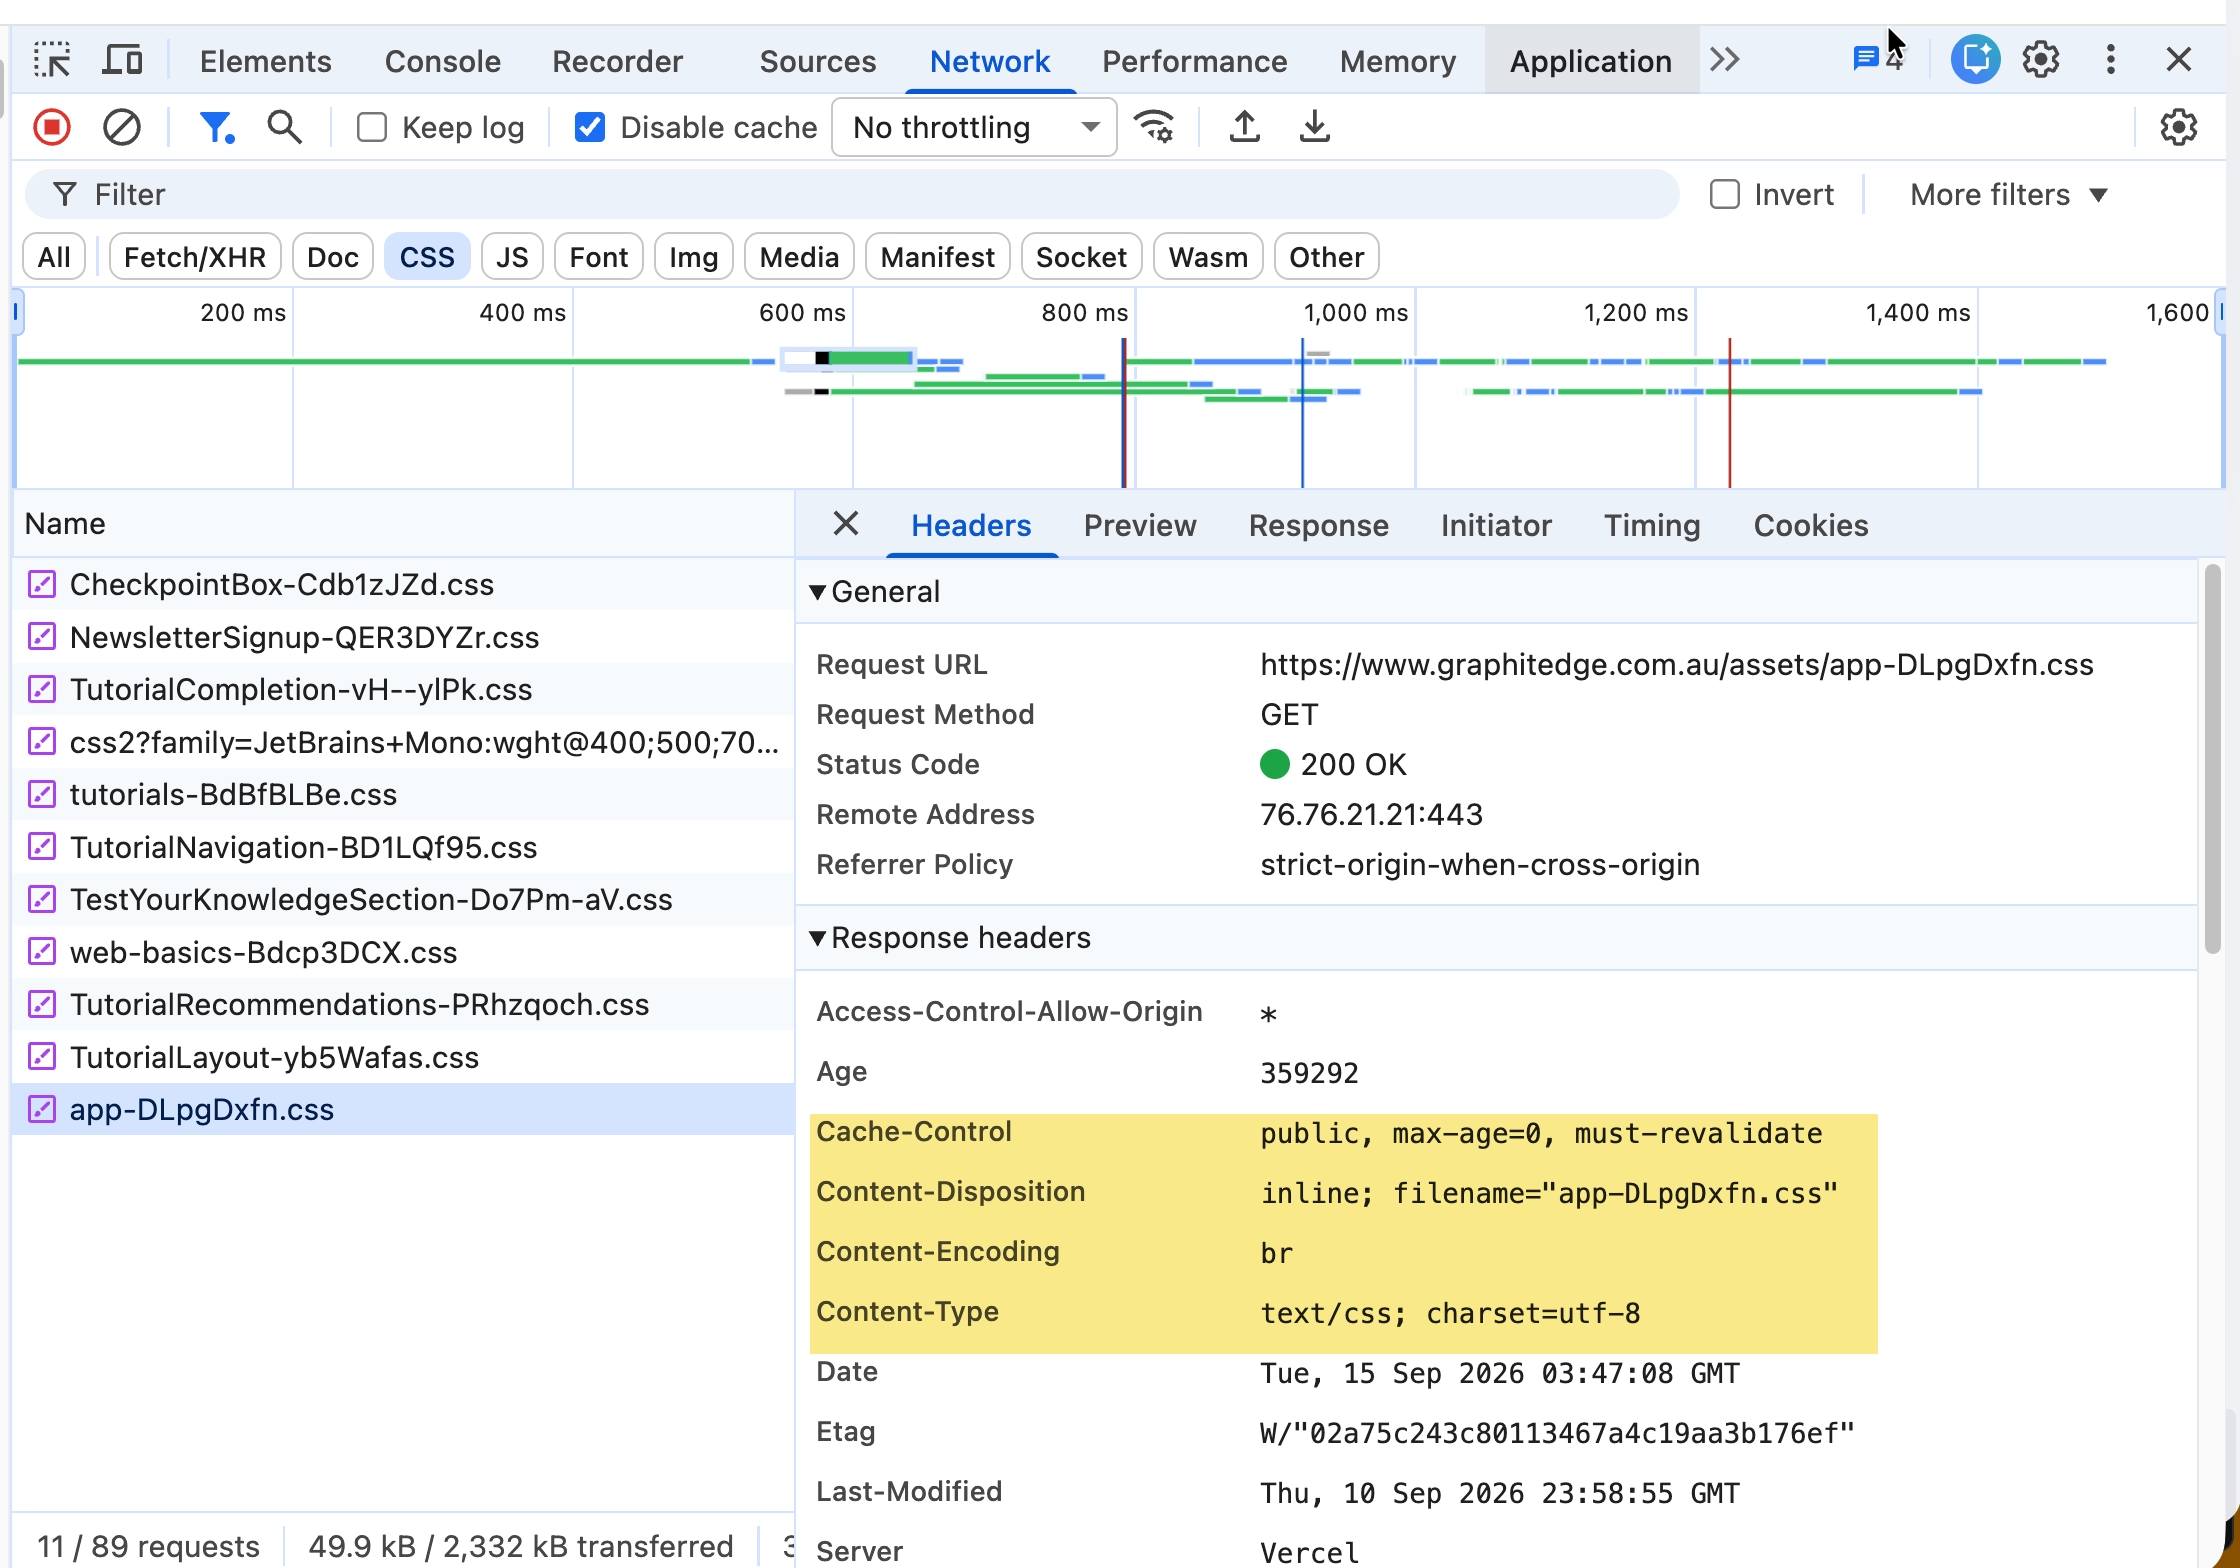Image resolution: width=2240 pixels, height=1568 pixels.
Task: Open the three-dot customize DevTools menu
Action: (2111, 60)
